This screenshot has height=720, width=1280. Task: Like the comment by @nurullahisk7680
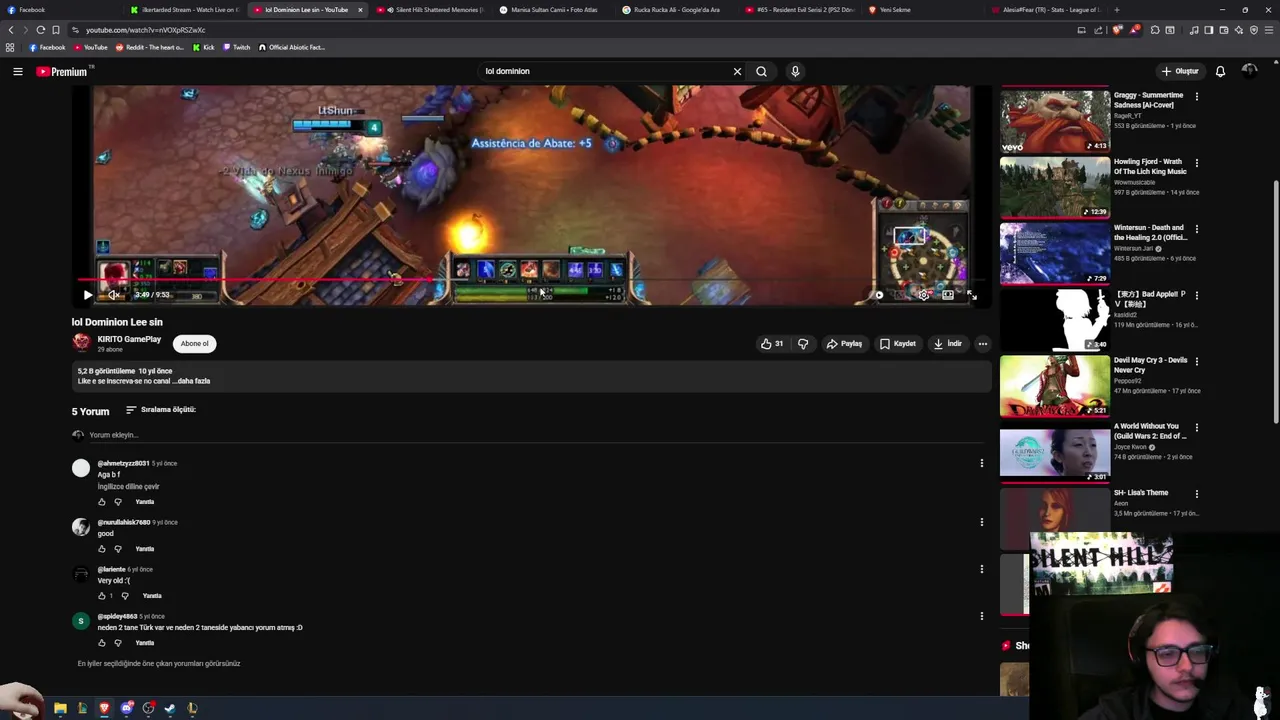click(x=101, y=549)
